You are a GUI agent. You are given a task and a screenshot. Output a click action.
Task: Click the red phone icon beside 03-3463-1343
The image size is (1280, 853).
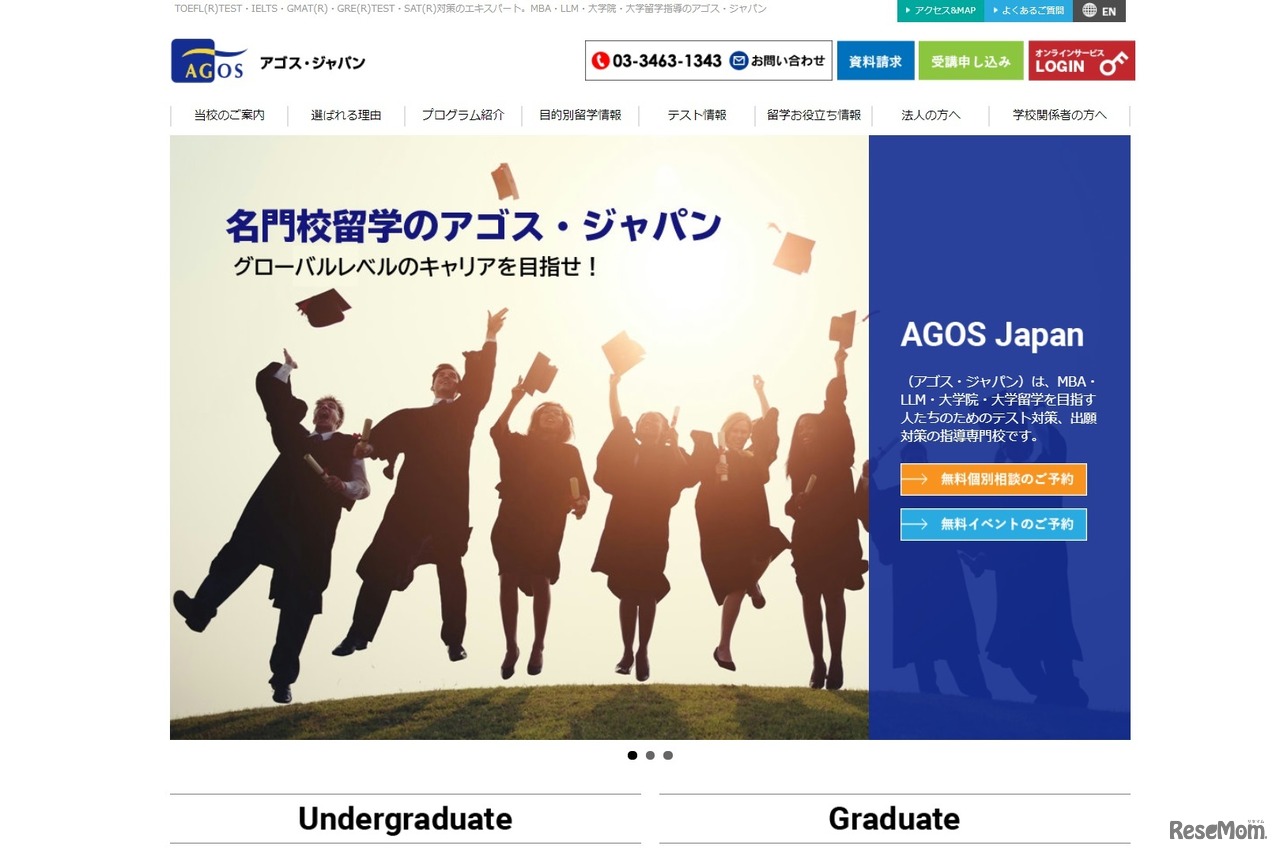pos(601,60)
